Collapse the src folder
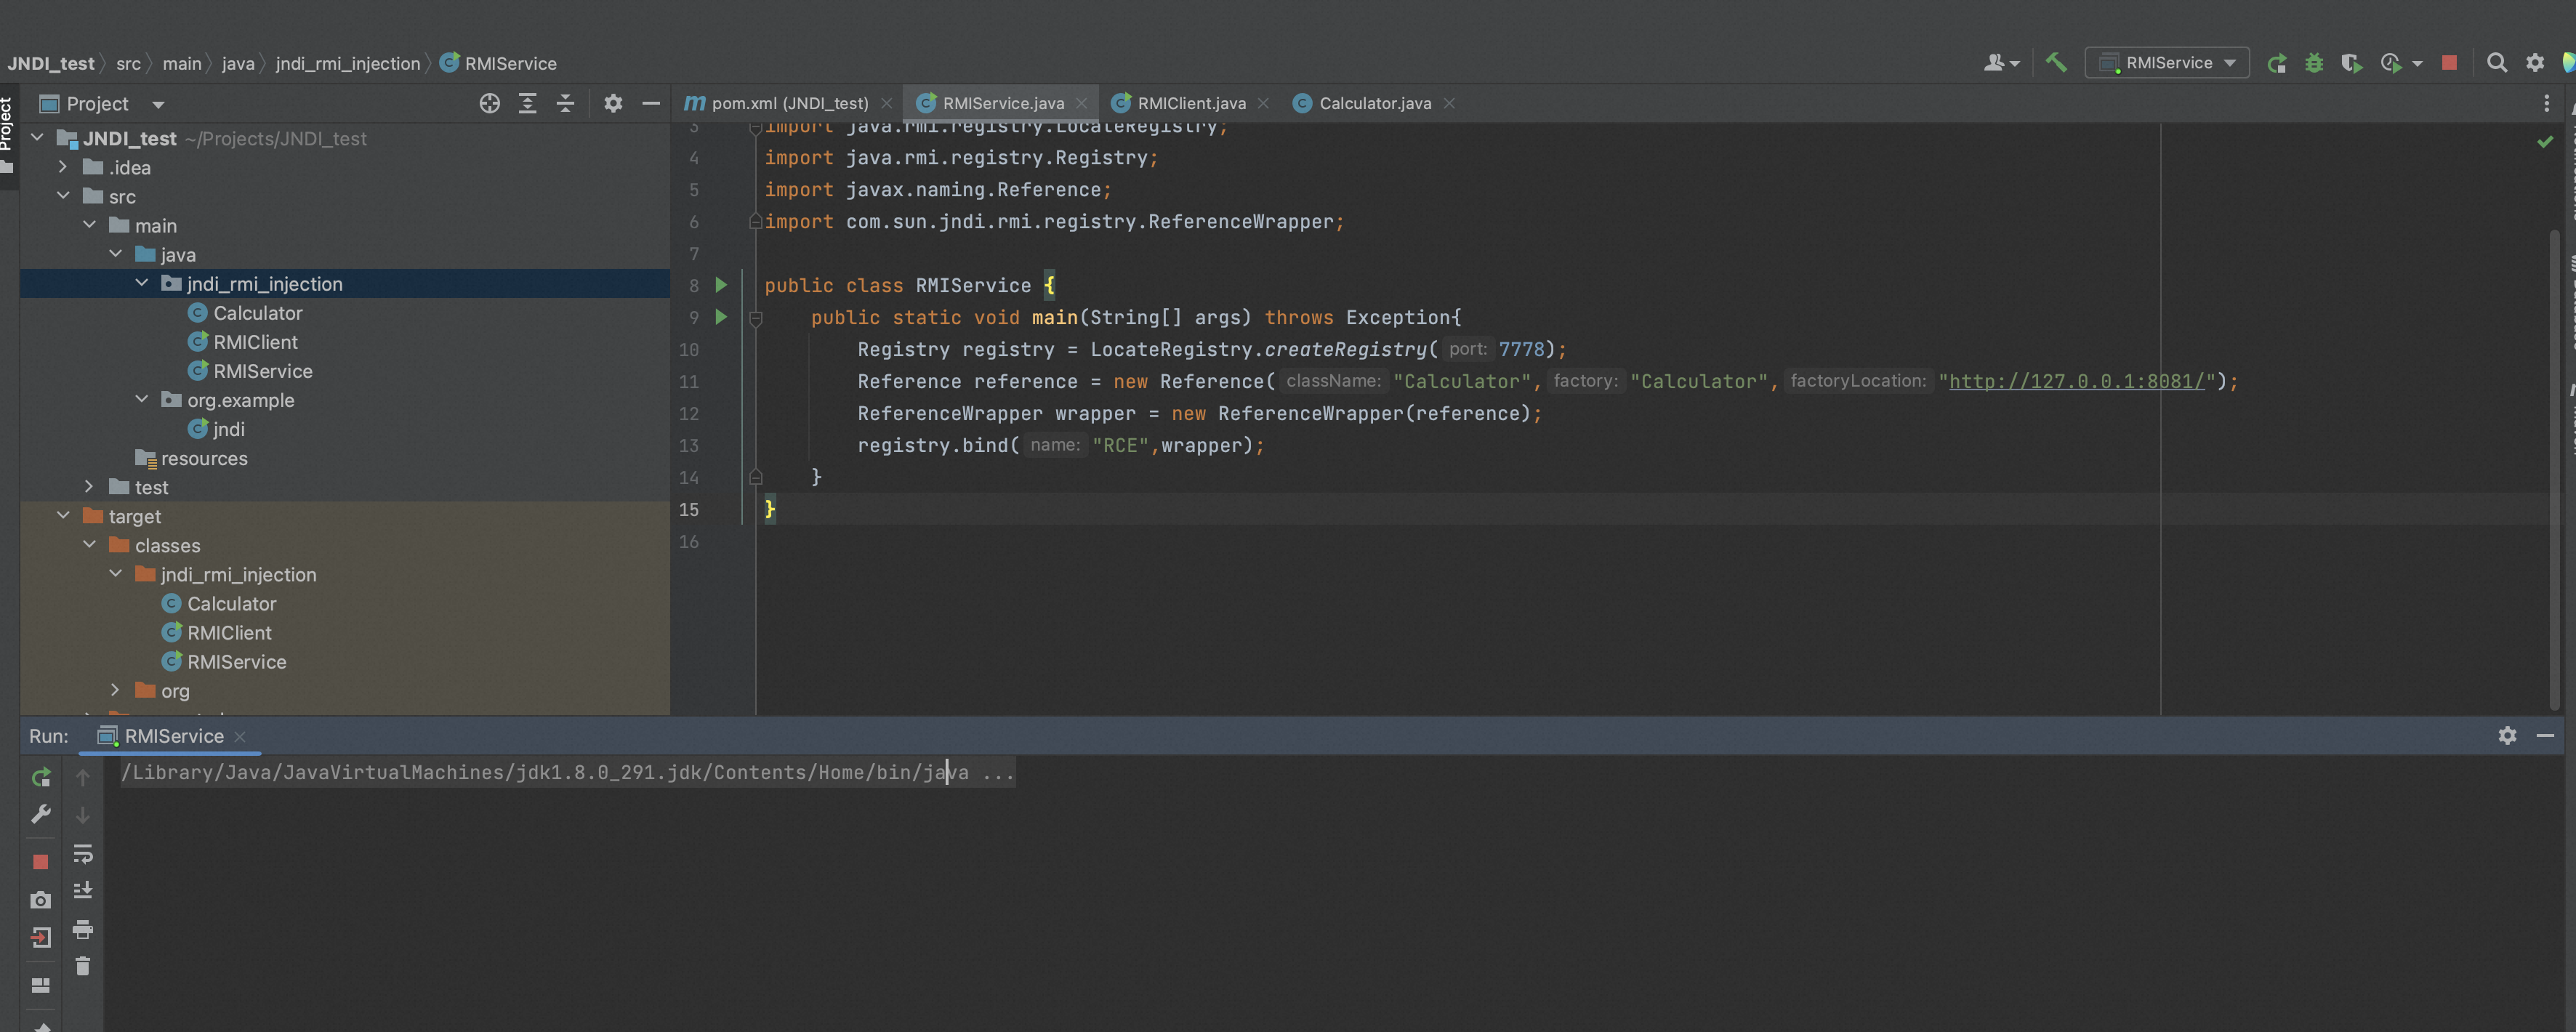 click(63, 196)
